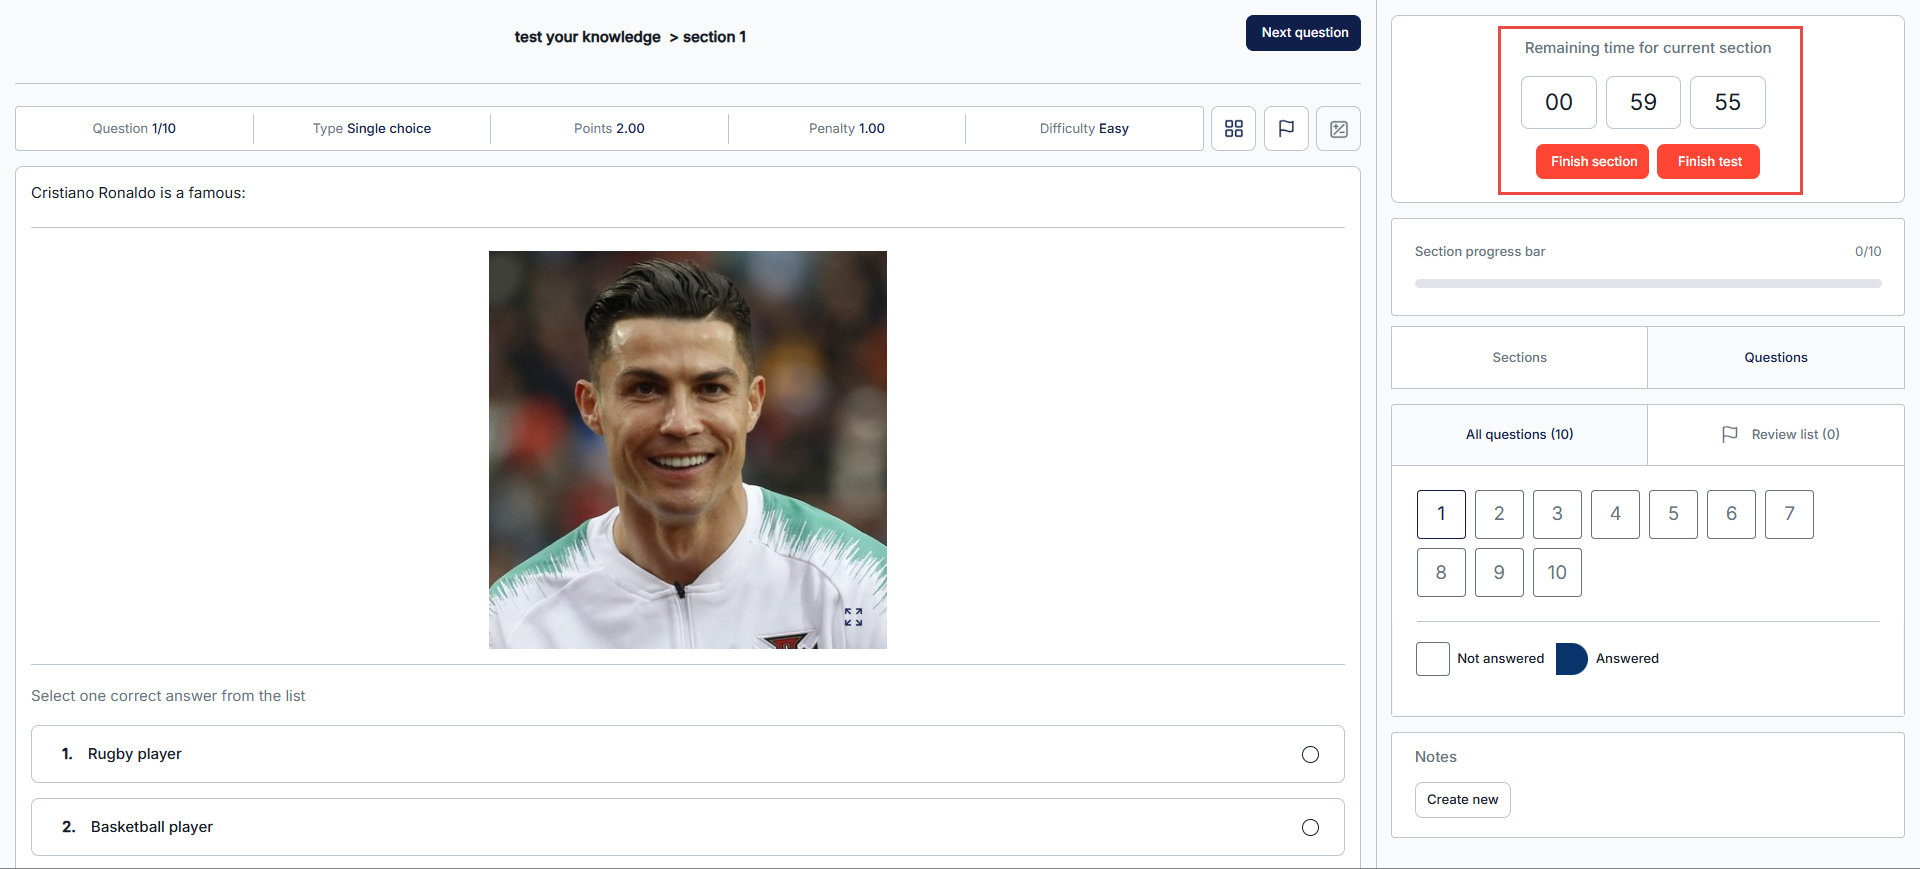Click the section progress bar

click(1647, 284)
